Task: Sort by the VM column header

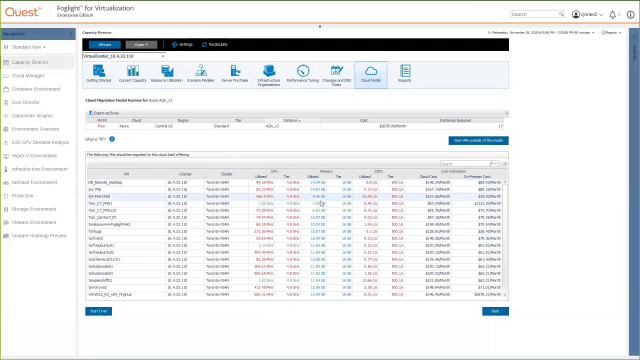Action: pos(127,174)
